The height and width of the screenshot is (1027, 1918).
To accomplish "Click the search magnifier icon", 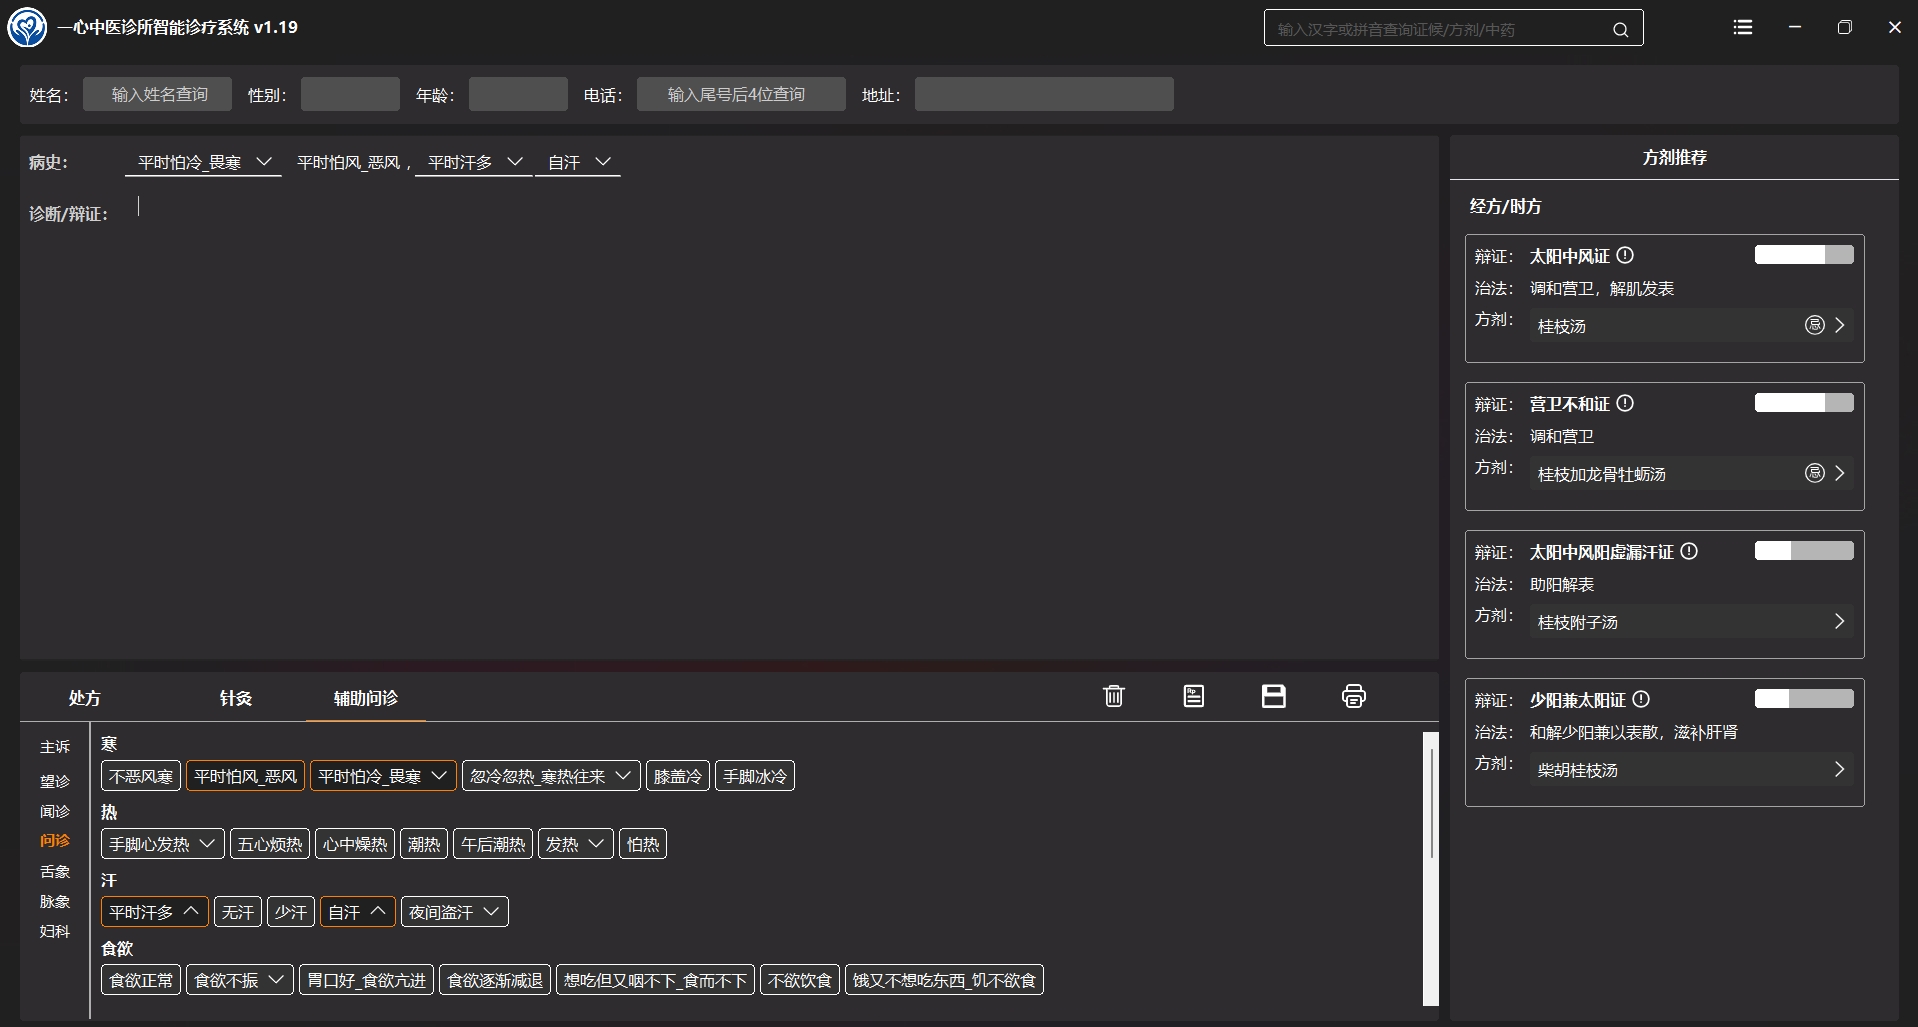I will 1620,30.
